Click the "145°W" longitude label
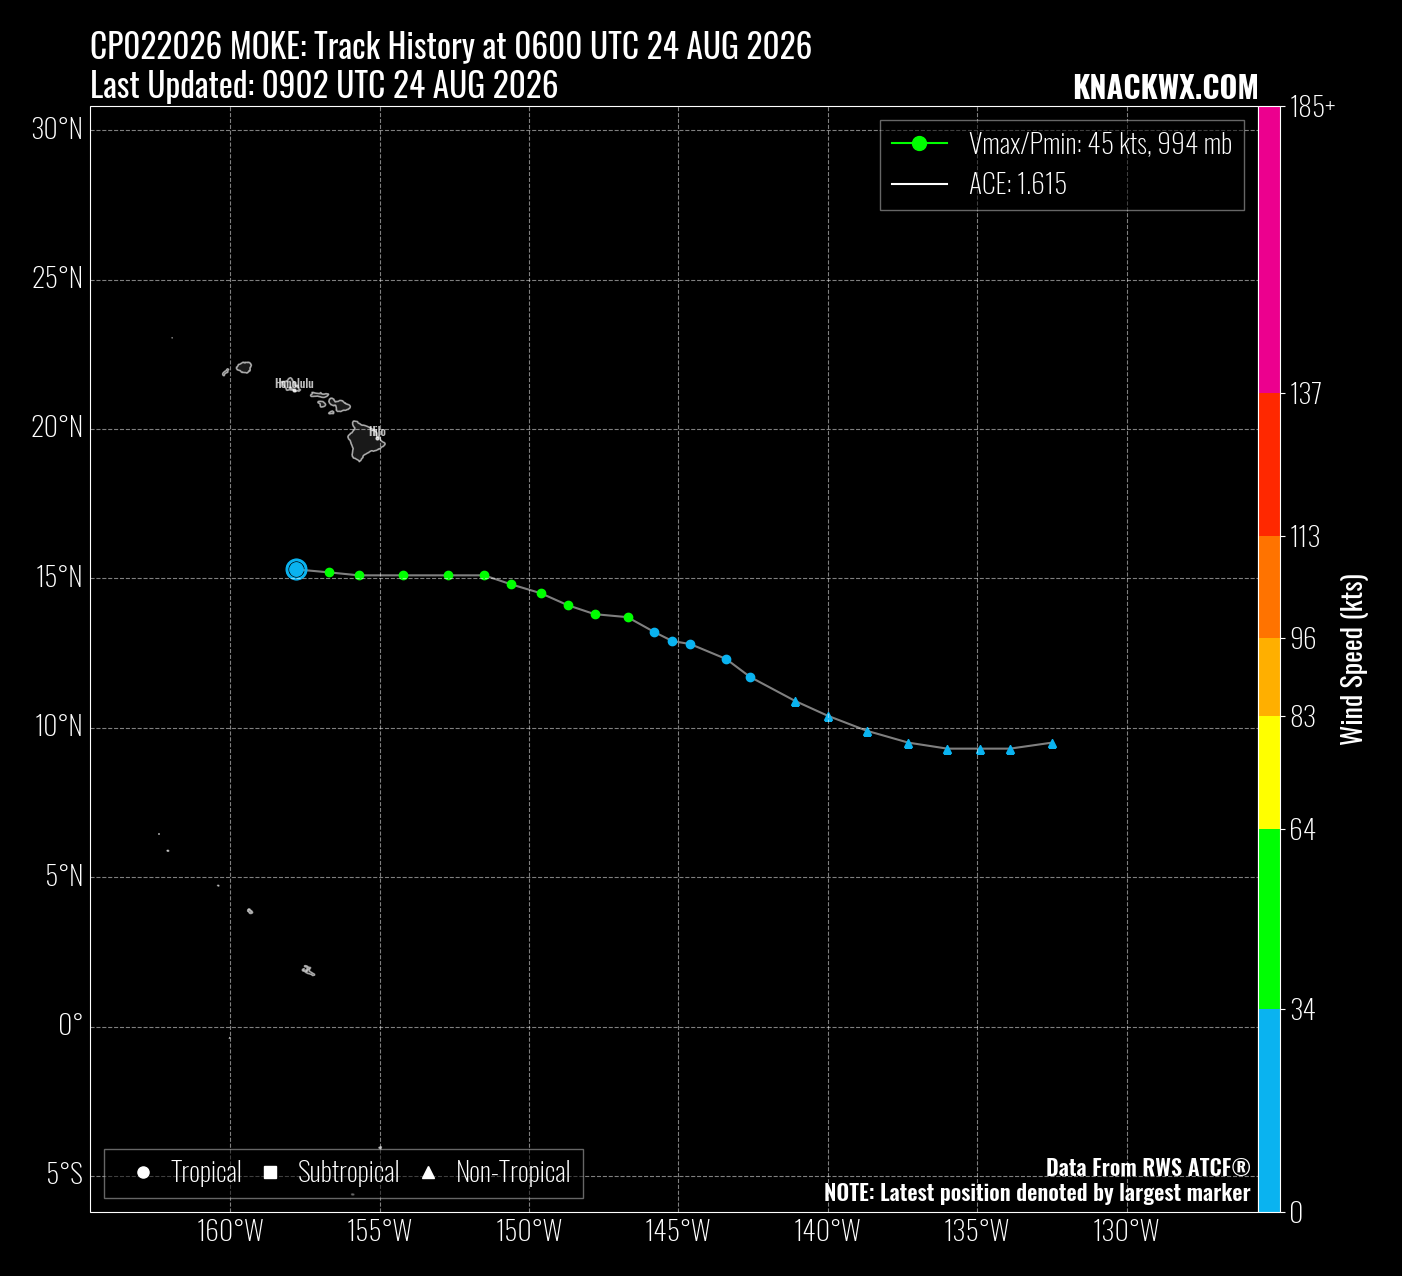Image resolution: width=1402 pixels, height=1276 pixels. pos(678,1231)
